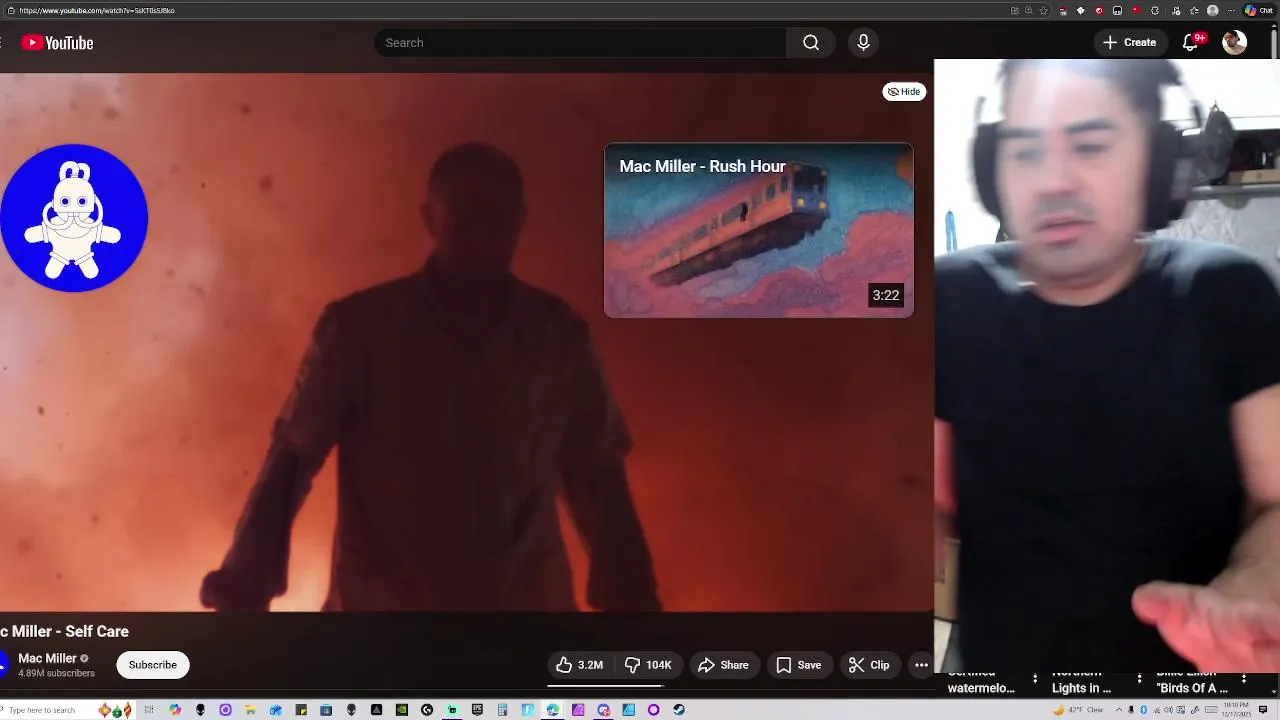1280x720 pixels.
Task: Click the verified badge beside Mac Miller
Action: tap(84, 658)
